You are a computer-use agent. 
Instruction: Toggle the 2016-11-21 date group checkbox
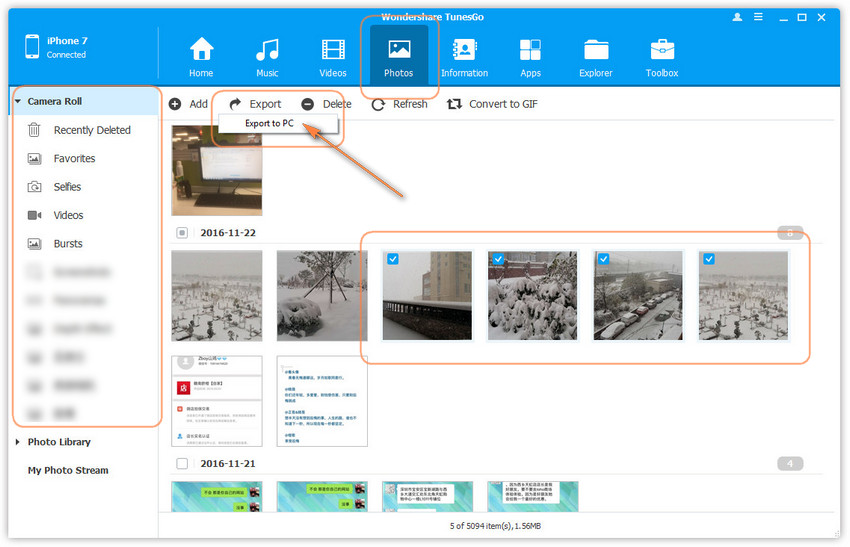(181, 464)
